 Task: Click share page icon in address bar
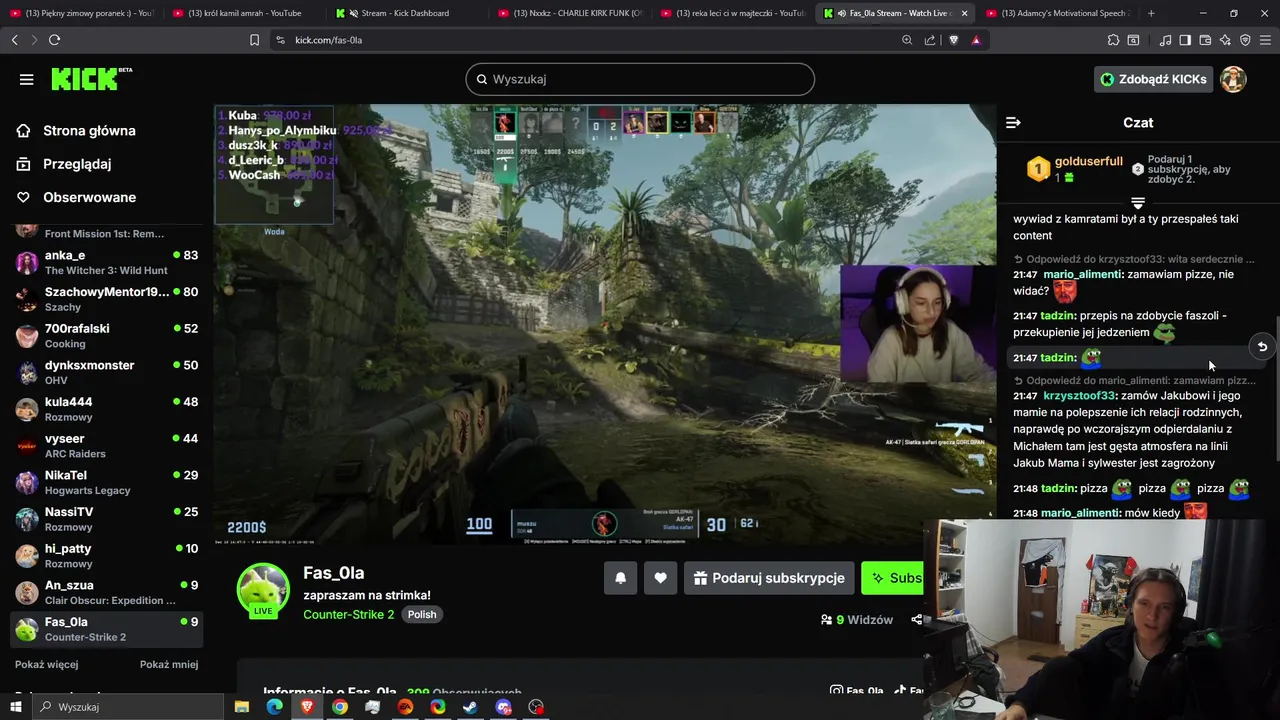click(930, 40)
